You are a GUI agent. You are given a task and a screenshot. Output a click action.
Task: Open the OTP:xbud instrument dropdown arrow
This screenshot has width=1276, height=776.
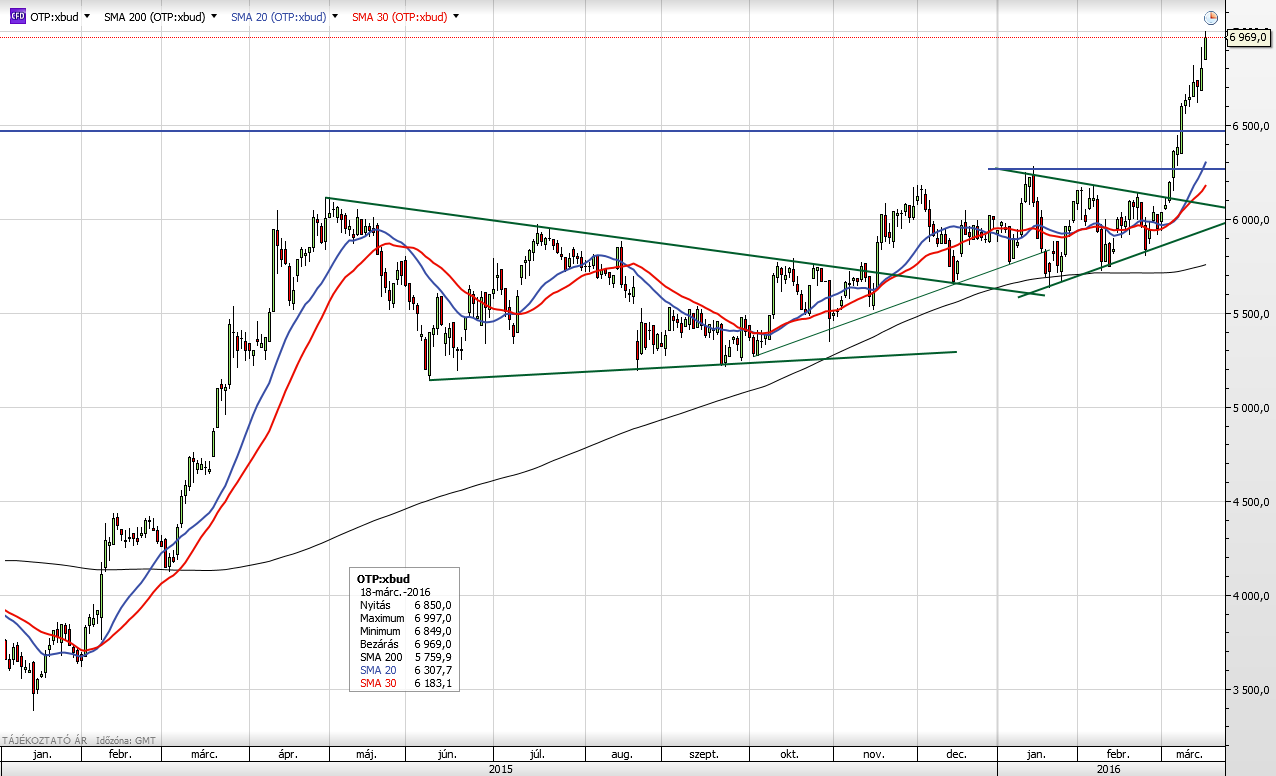click(87, 17)
